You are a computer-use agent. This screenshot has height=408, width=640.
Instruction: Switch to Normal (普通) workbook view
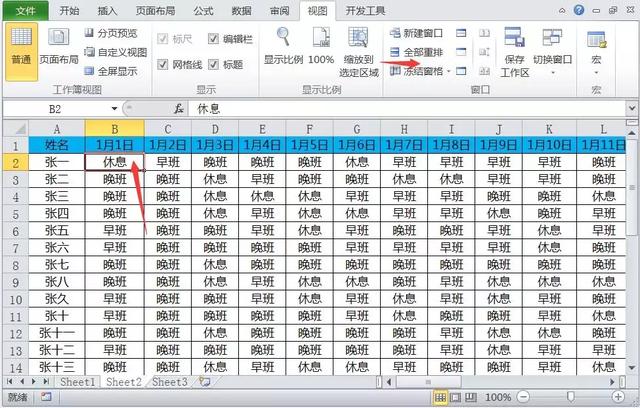21,51
